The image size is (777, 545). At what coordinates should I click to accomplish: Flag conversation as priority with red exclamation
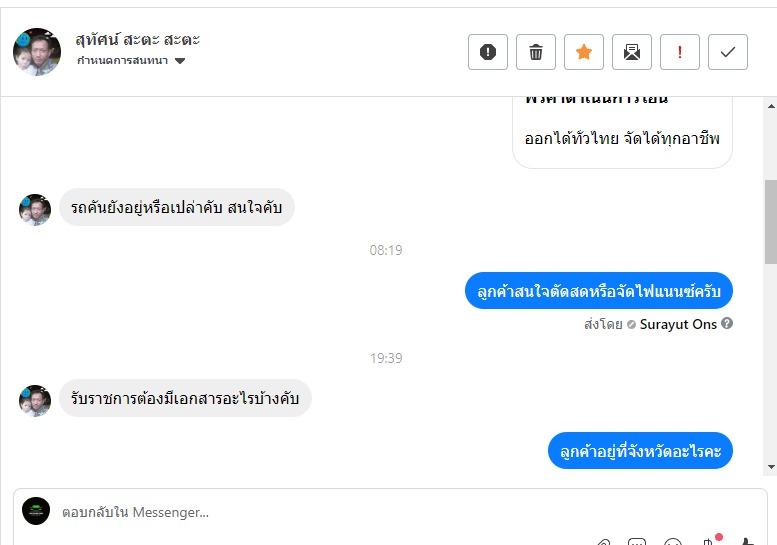coord(680,52)
